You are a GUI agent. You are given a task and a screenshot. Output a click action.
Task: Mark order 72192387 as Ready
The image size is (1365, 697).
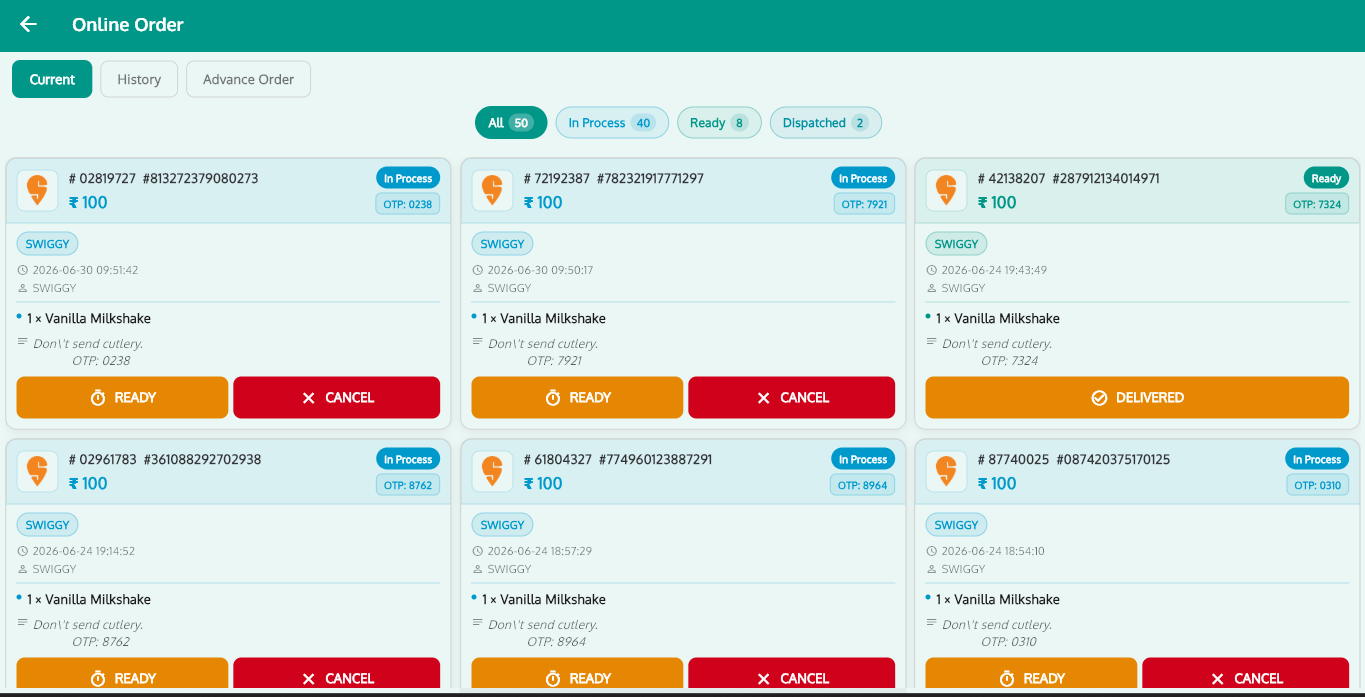(577, 397)
